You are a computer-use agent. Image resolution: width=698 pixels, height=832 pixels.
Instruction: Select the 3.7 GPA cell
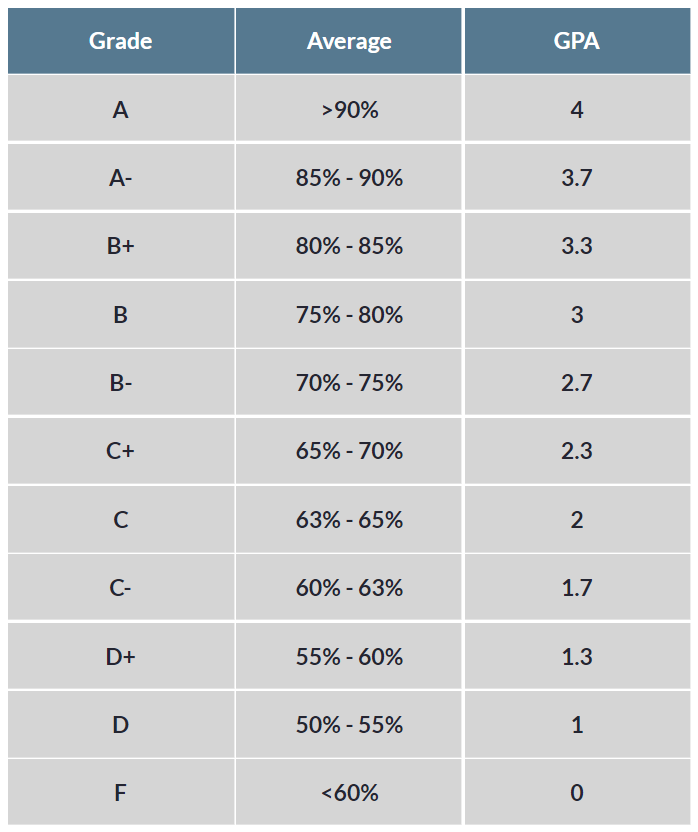pos(576,178)
